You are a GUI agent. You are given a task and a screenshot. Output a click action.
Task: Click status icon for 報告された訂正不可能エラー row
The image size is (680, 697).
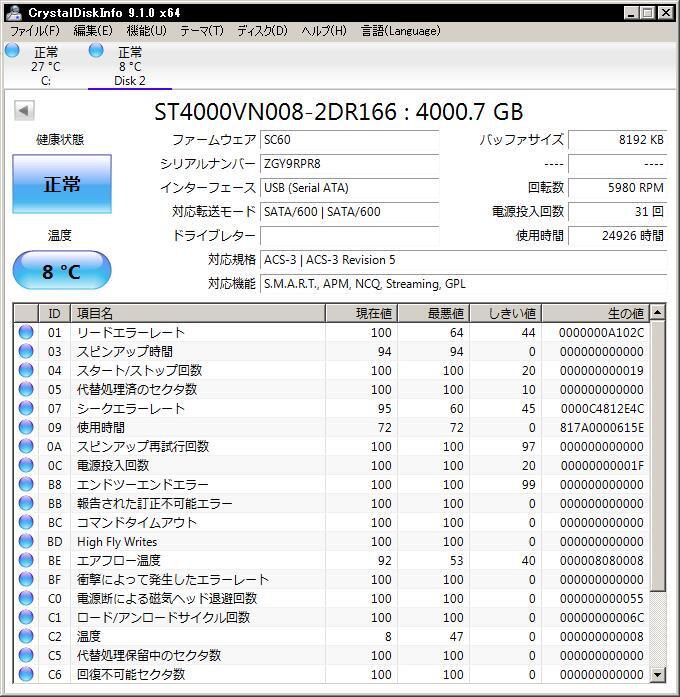26,503
